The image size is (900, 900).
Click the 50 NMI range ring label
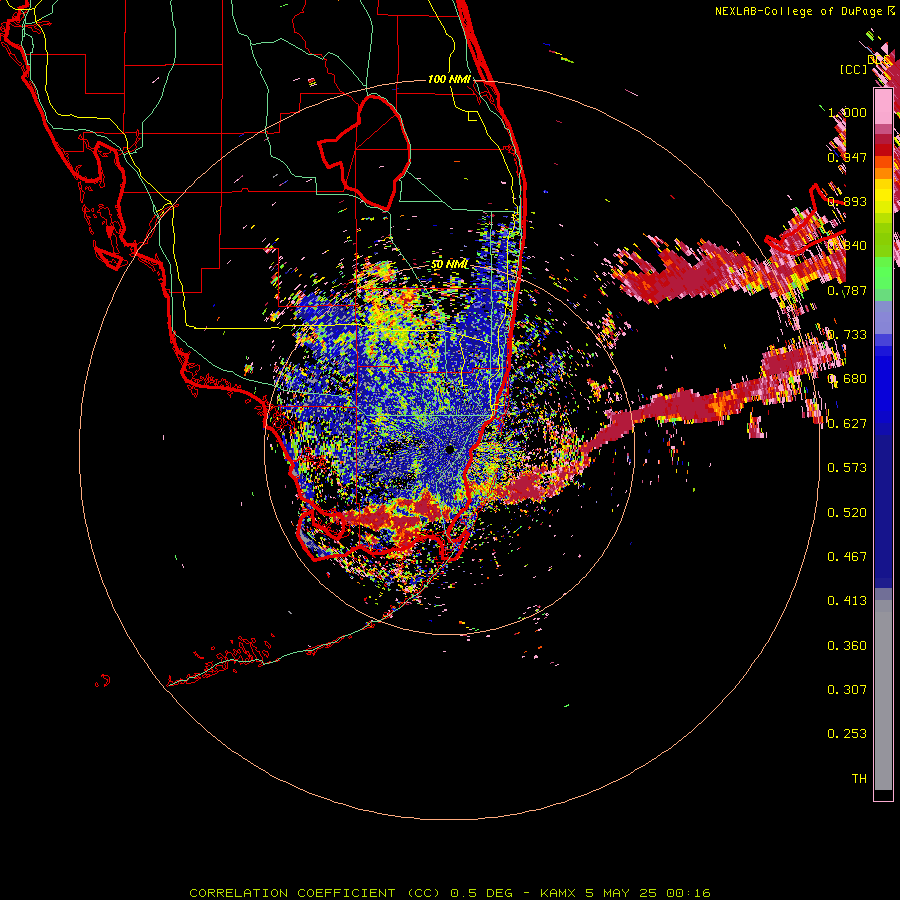450,265
